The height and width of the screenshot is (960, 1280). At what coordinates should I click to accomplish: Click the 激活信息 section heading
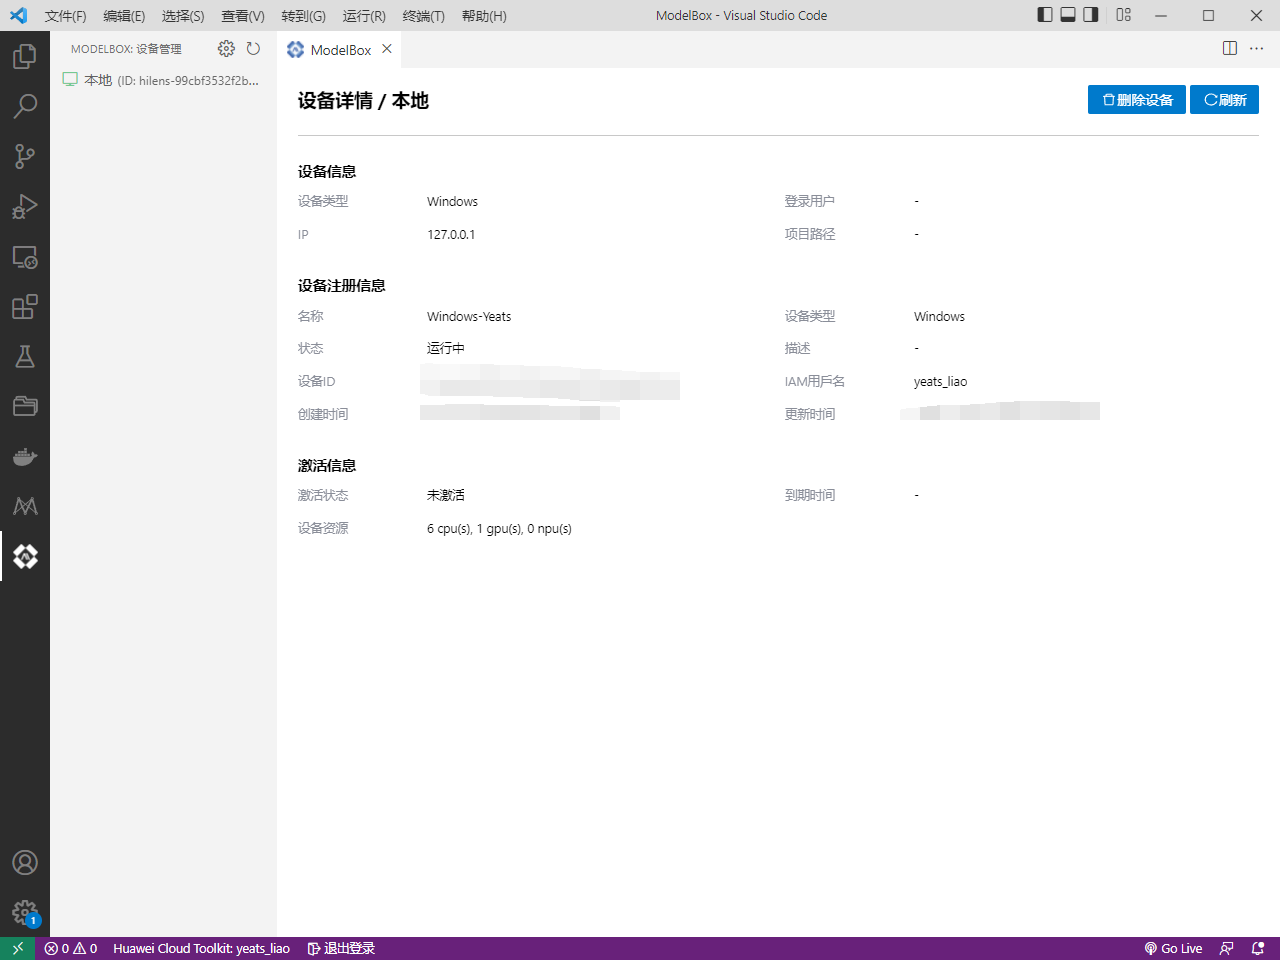click(327, 465)
